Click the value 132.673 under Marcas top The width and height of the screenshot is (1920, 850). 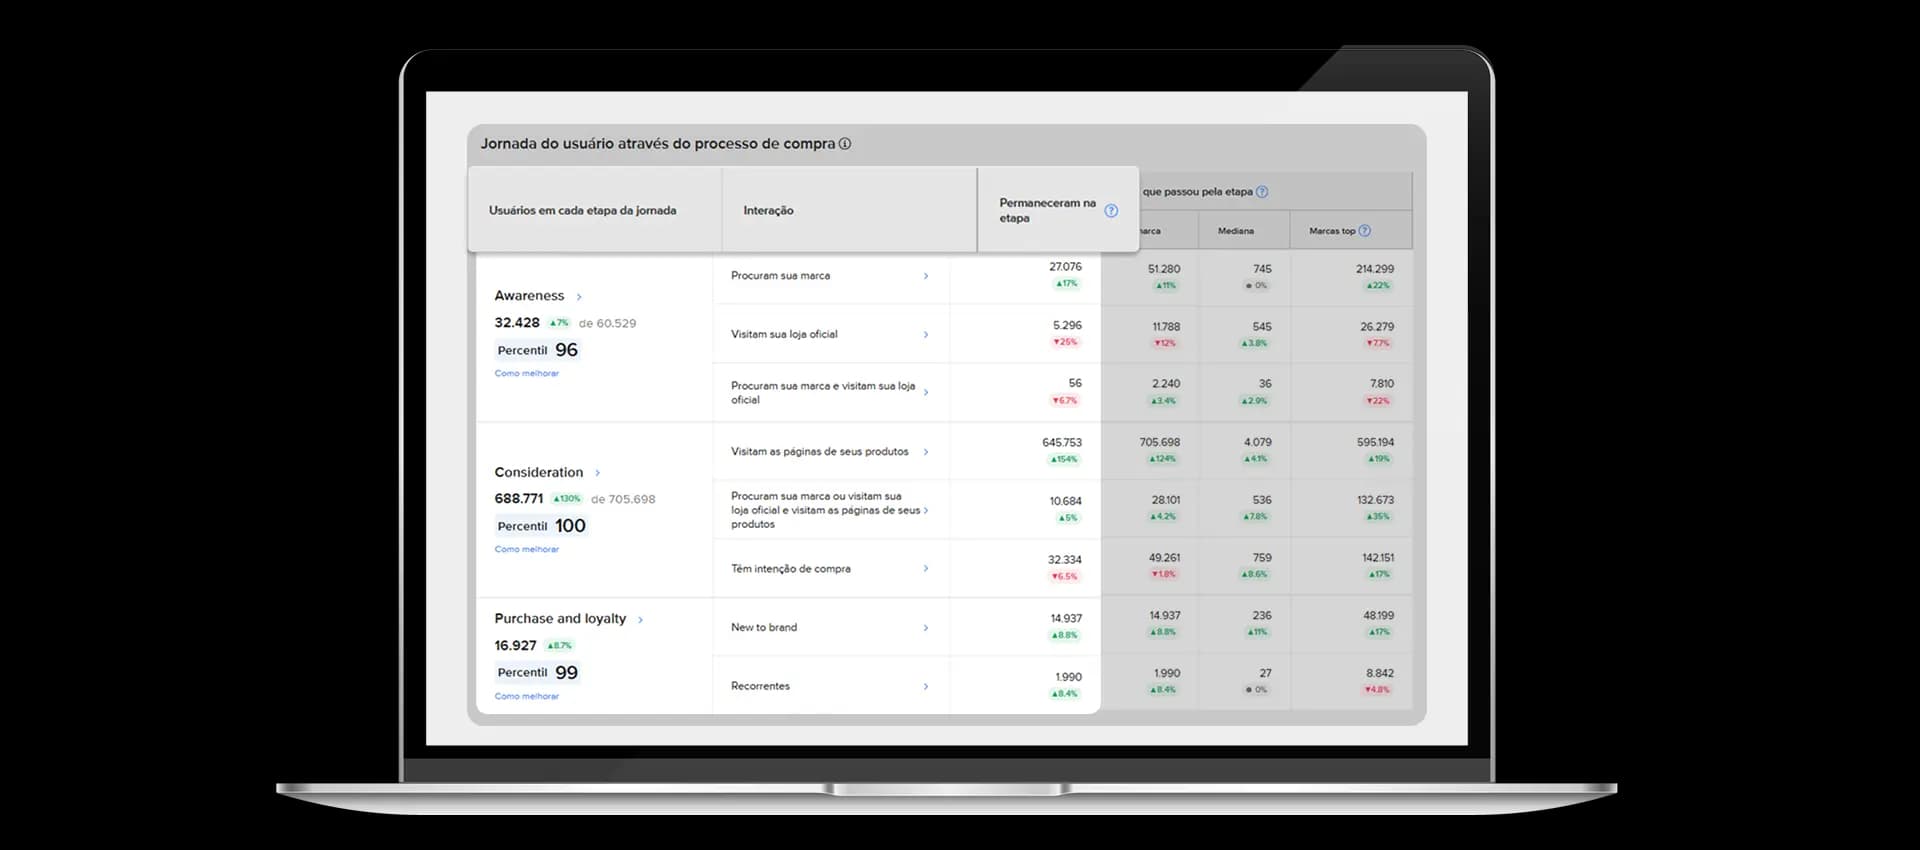point(1375,500)
